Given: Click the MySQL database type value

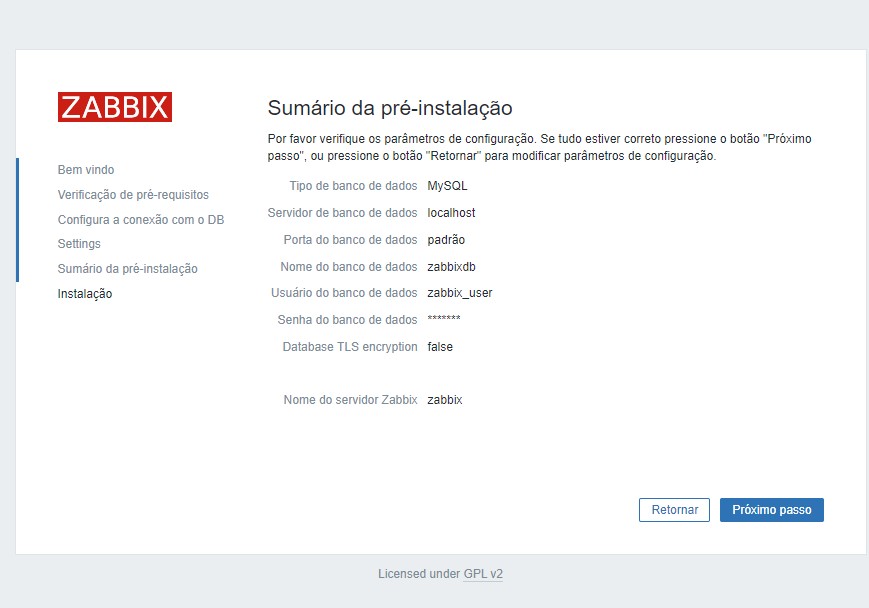Looking at the screenshot, I should tap(446, 185).
